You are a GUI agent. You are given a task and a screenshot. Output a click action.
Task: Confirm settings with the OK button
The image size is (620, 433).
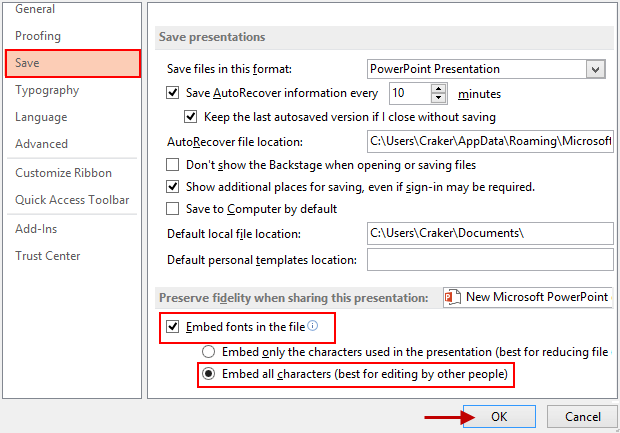click(499, 416)
